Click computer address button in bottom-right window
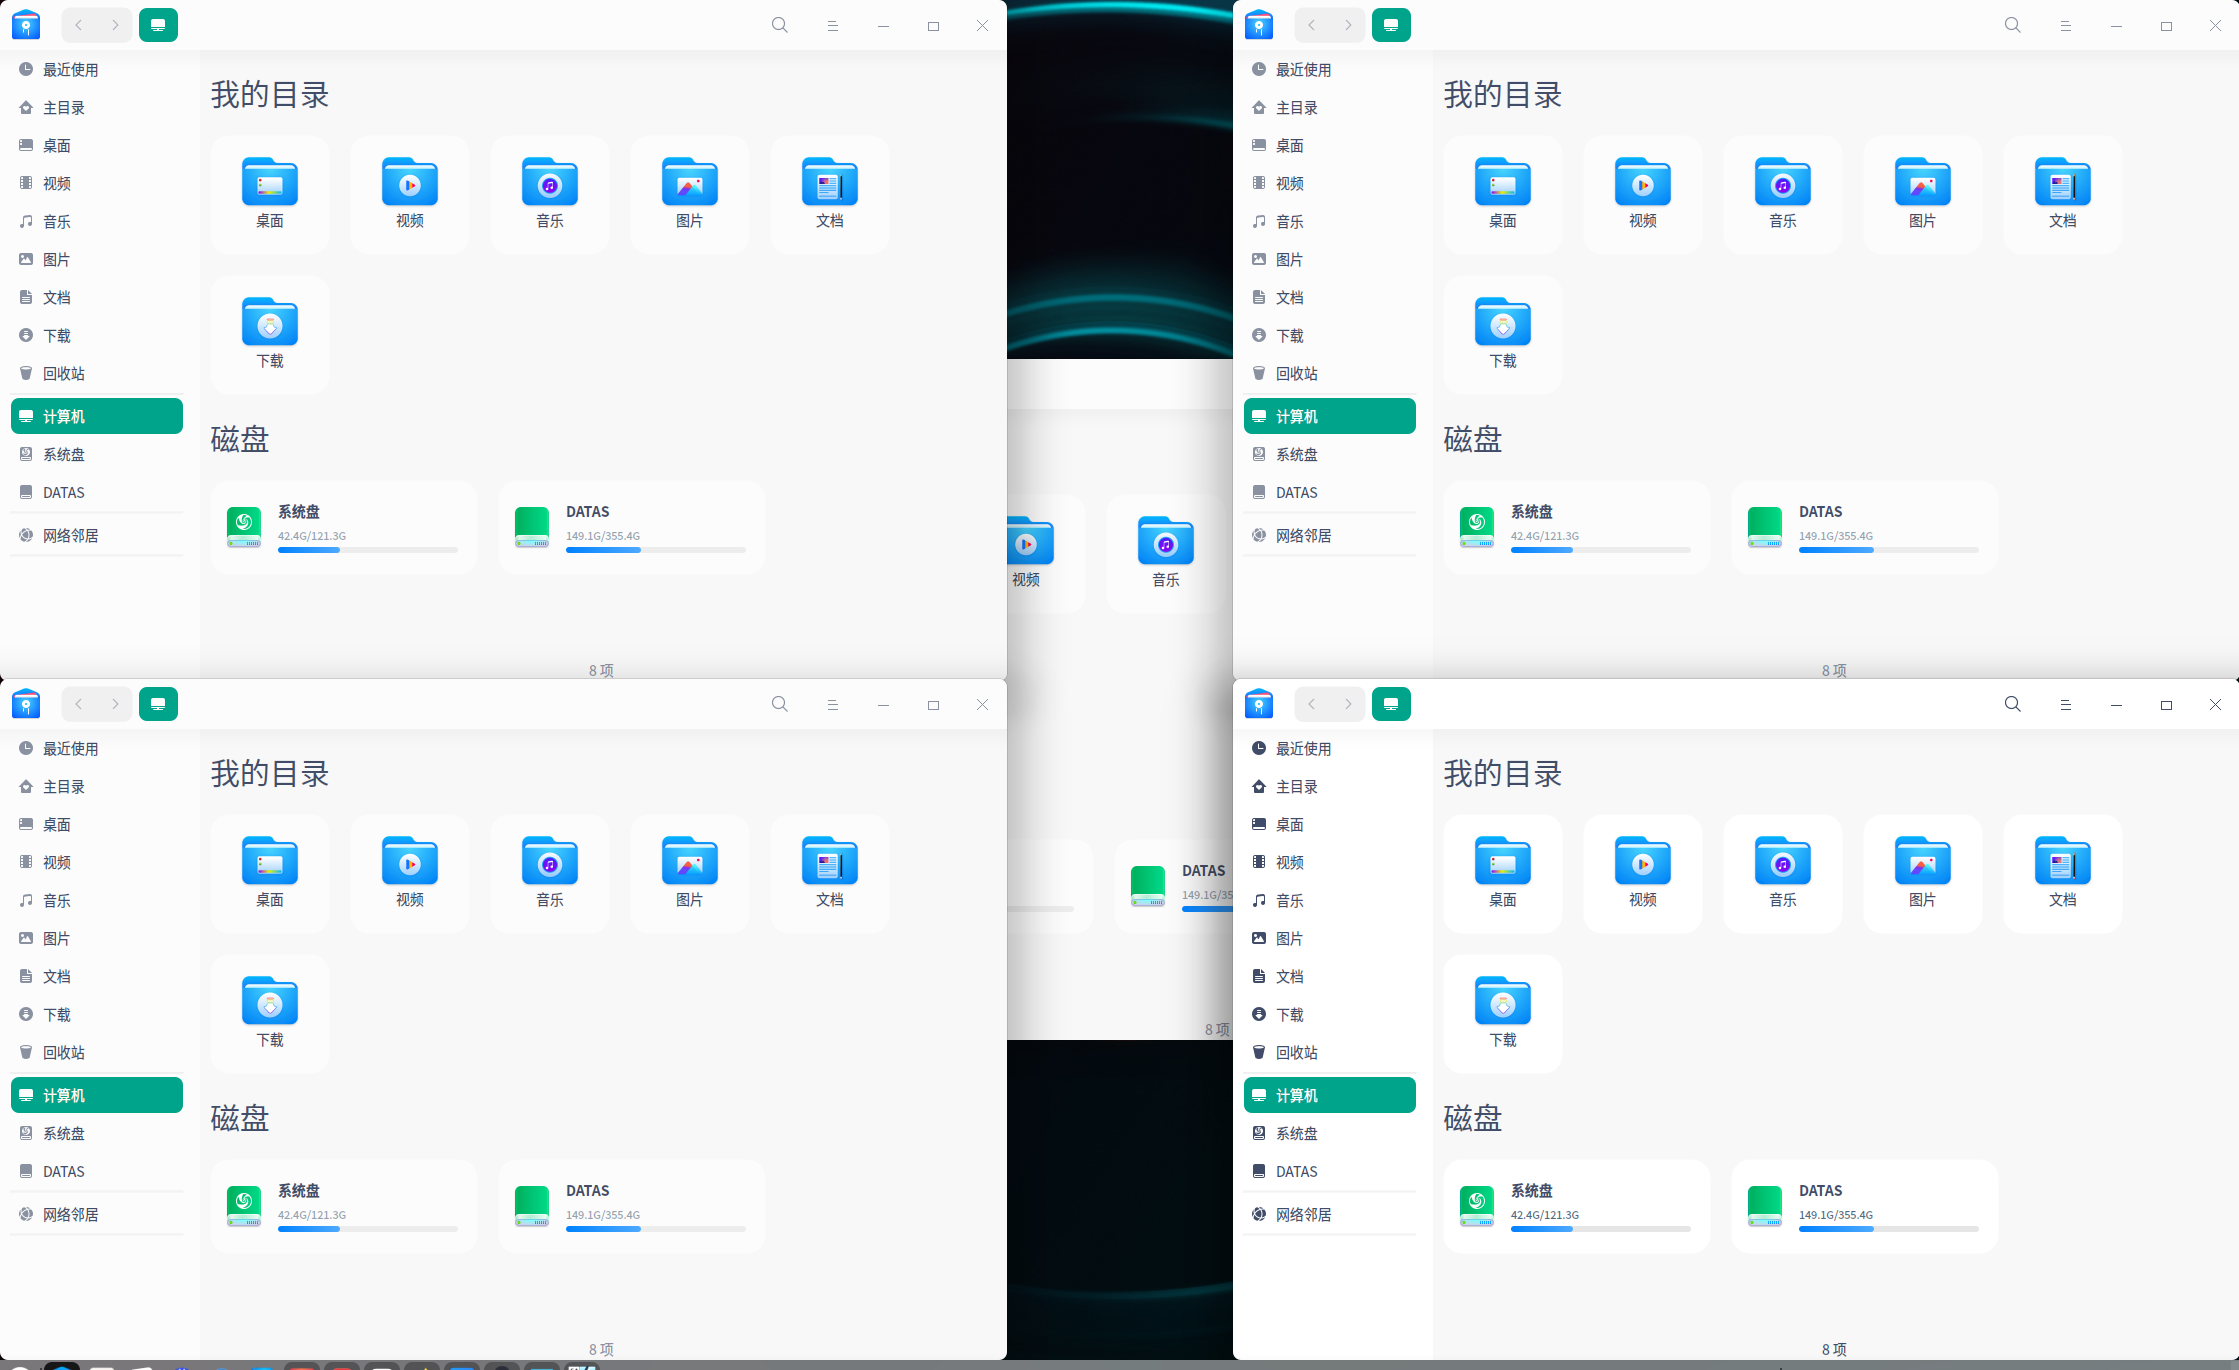2239x1370 pixels. point(1391,704)
